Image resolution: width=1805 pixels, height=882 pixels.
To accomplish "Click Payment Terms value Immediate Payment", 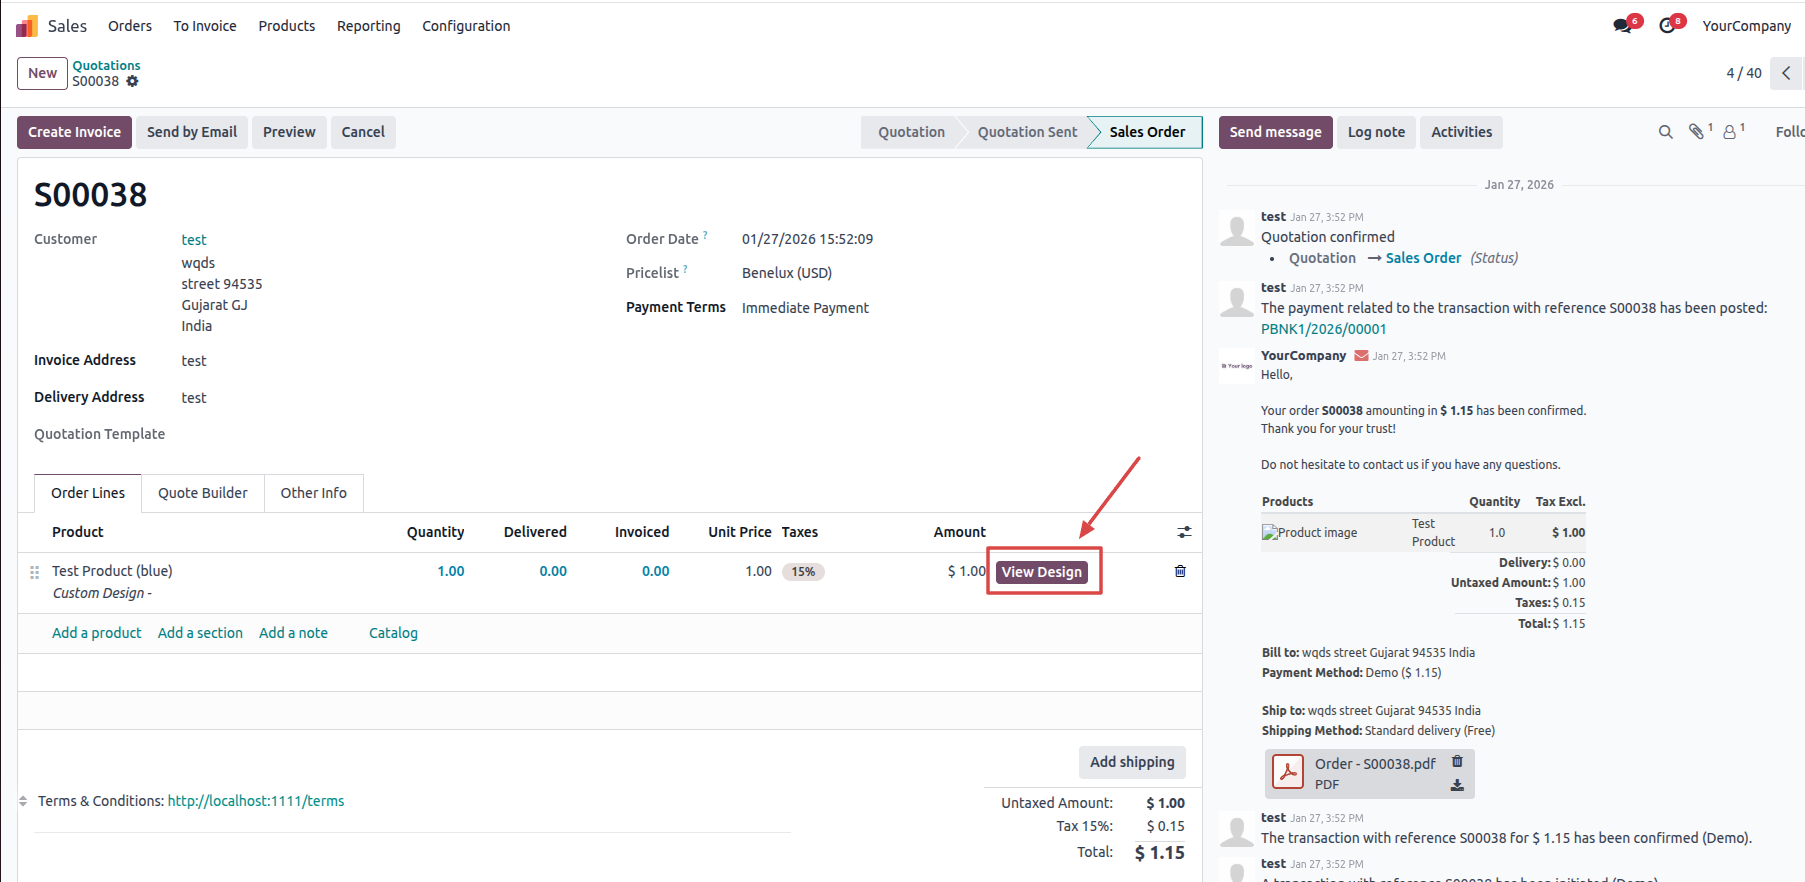I will coord(805,308).
